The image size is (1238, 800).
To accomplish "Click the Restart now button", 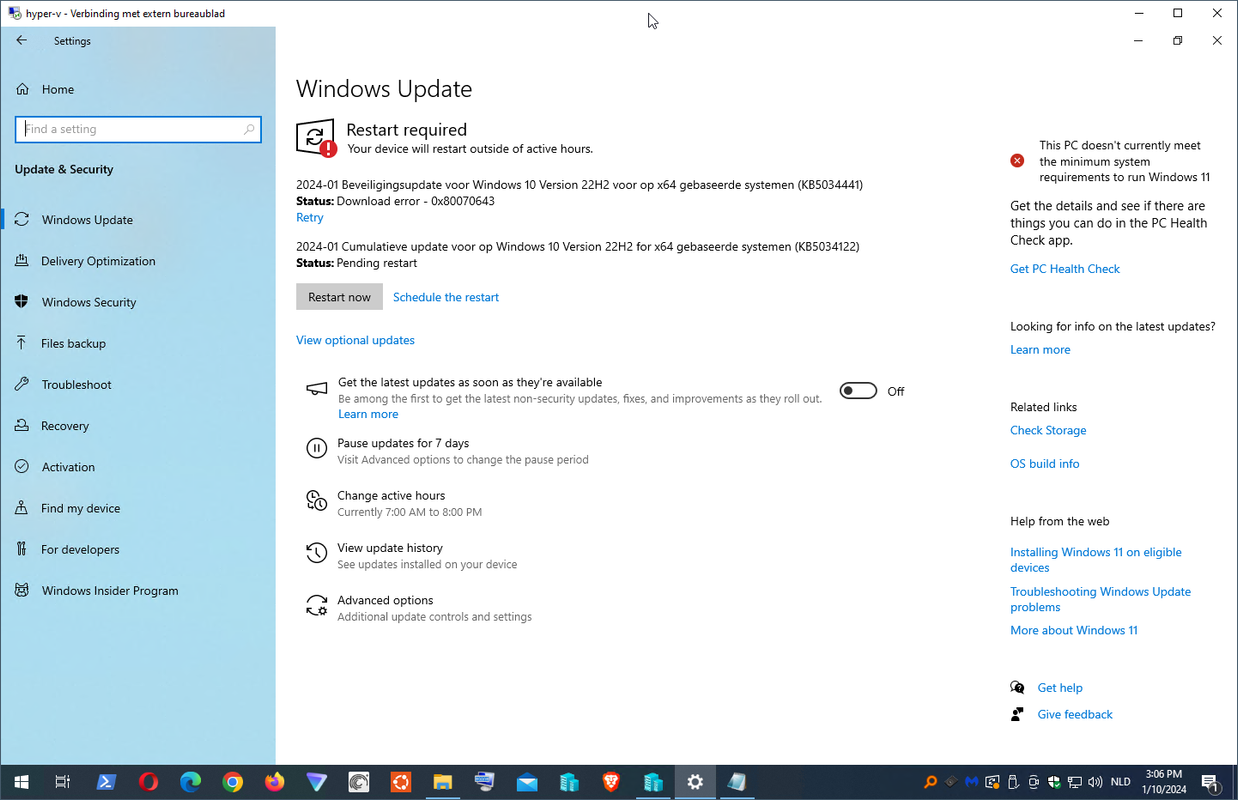I will click(x=339, y=297).
